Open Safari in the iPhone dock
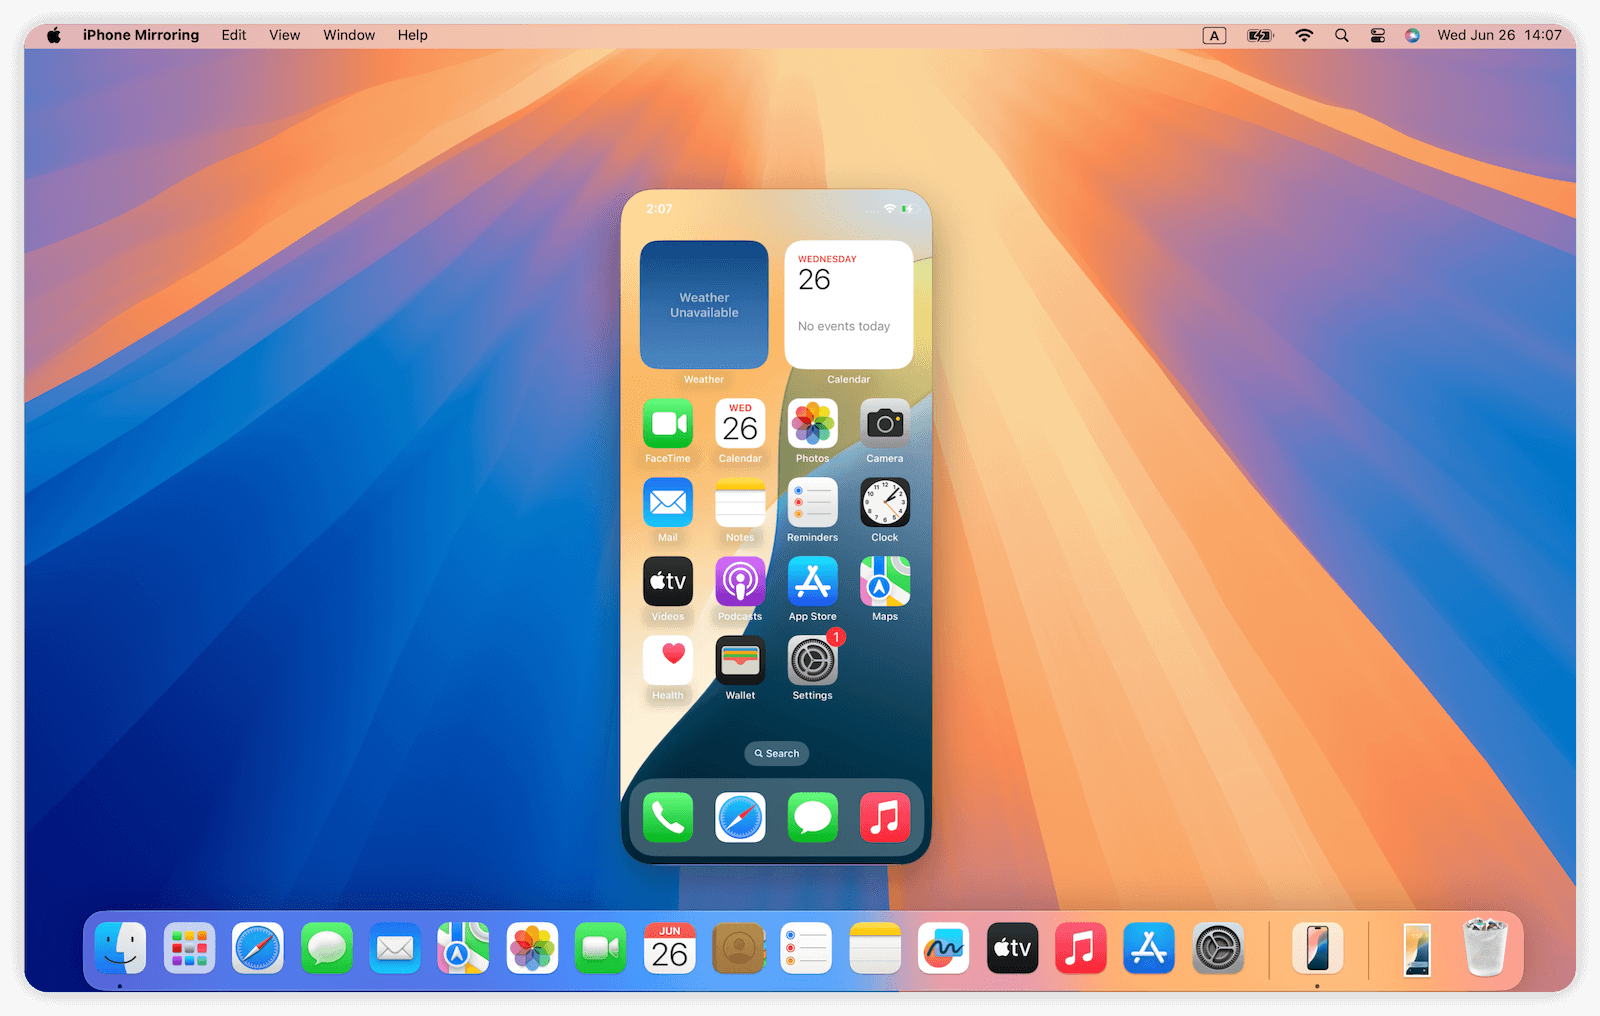The height and width of the screenshot is (1016, 1600). [x=740, y=818]
